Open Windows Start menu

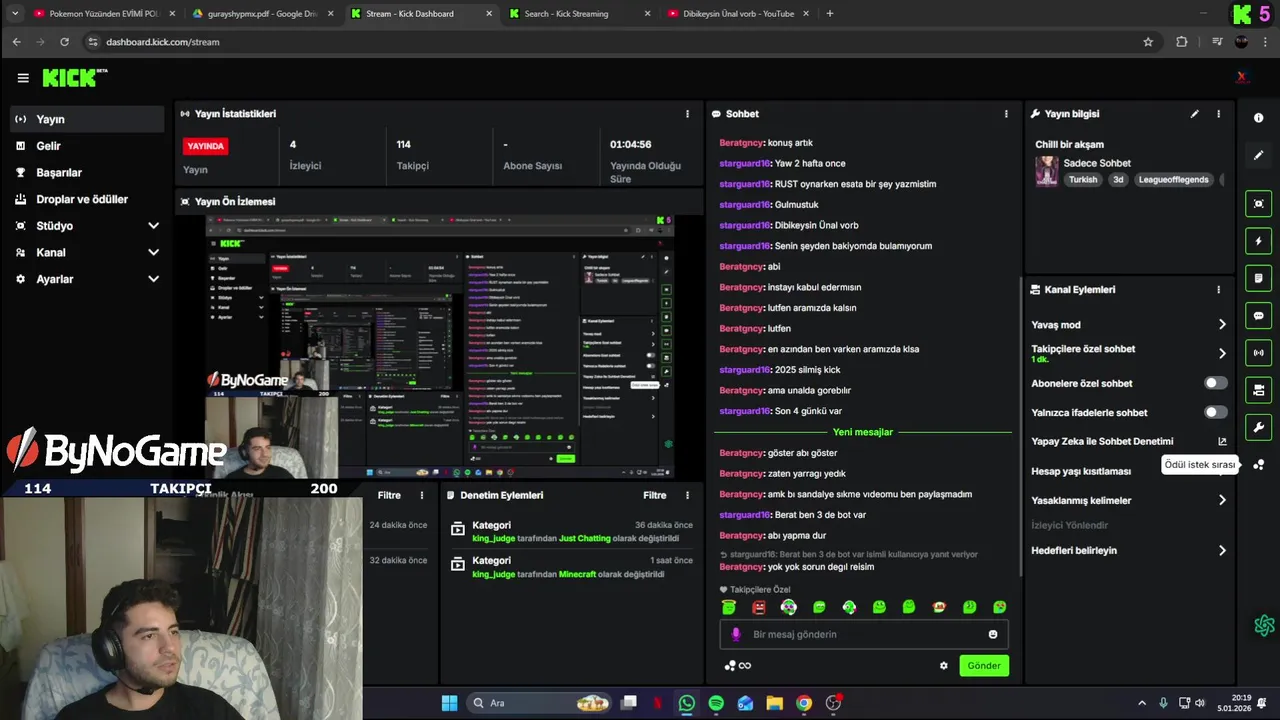tap(449, 703)
